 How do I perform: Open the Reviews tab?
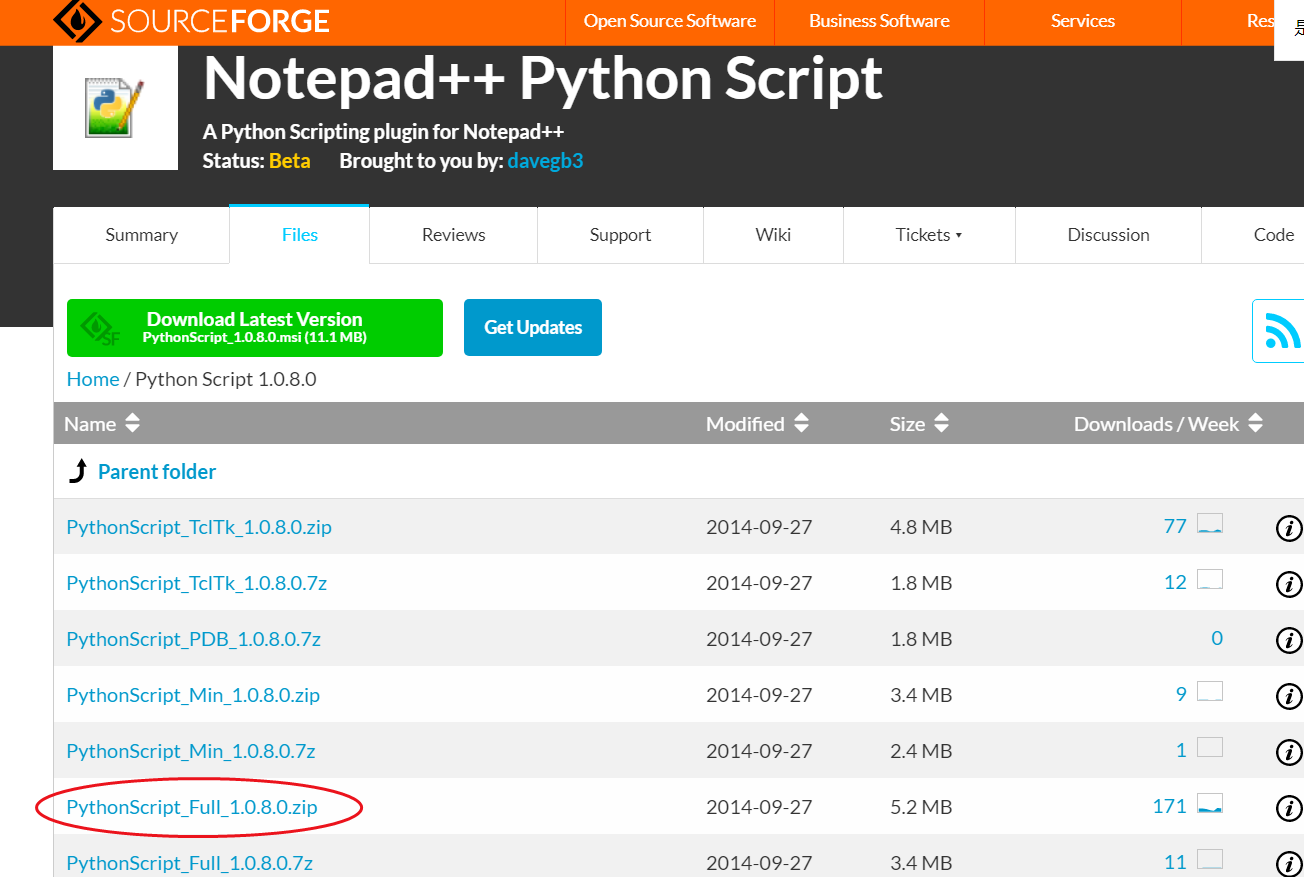(x=453, y=235)
